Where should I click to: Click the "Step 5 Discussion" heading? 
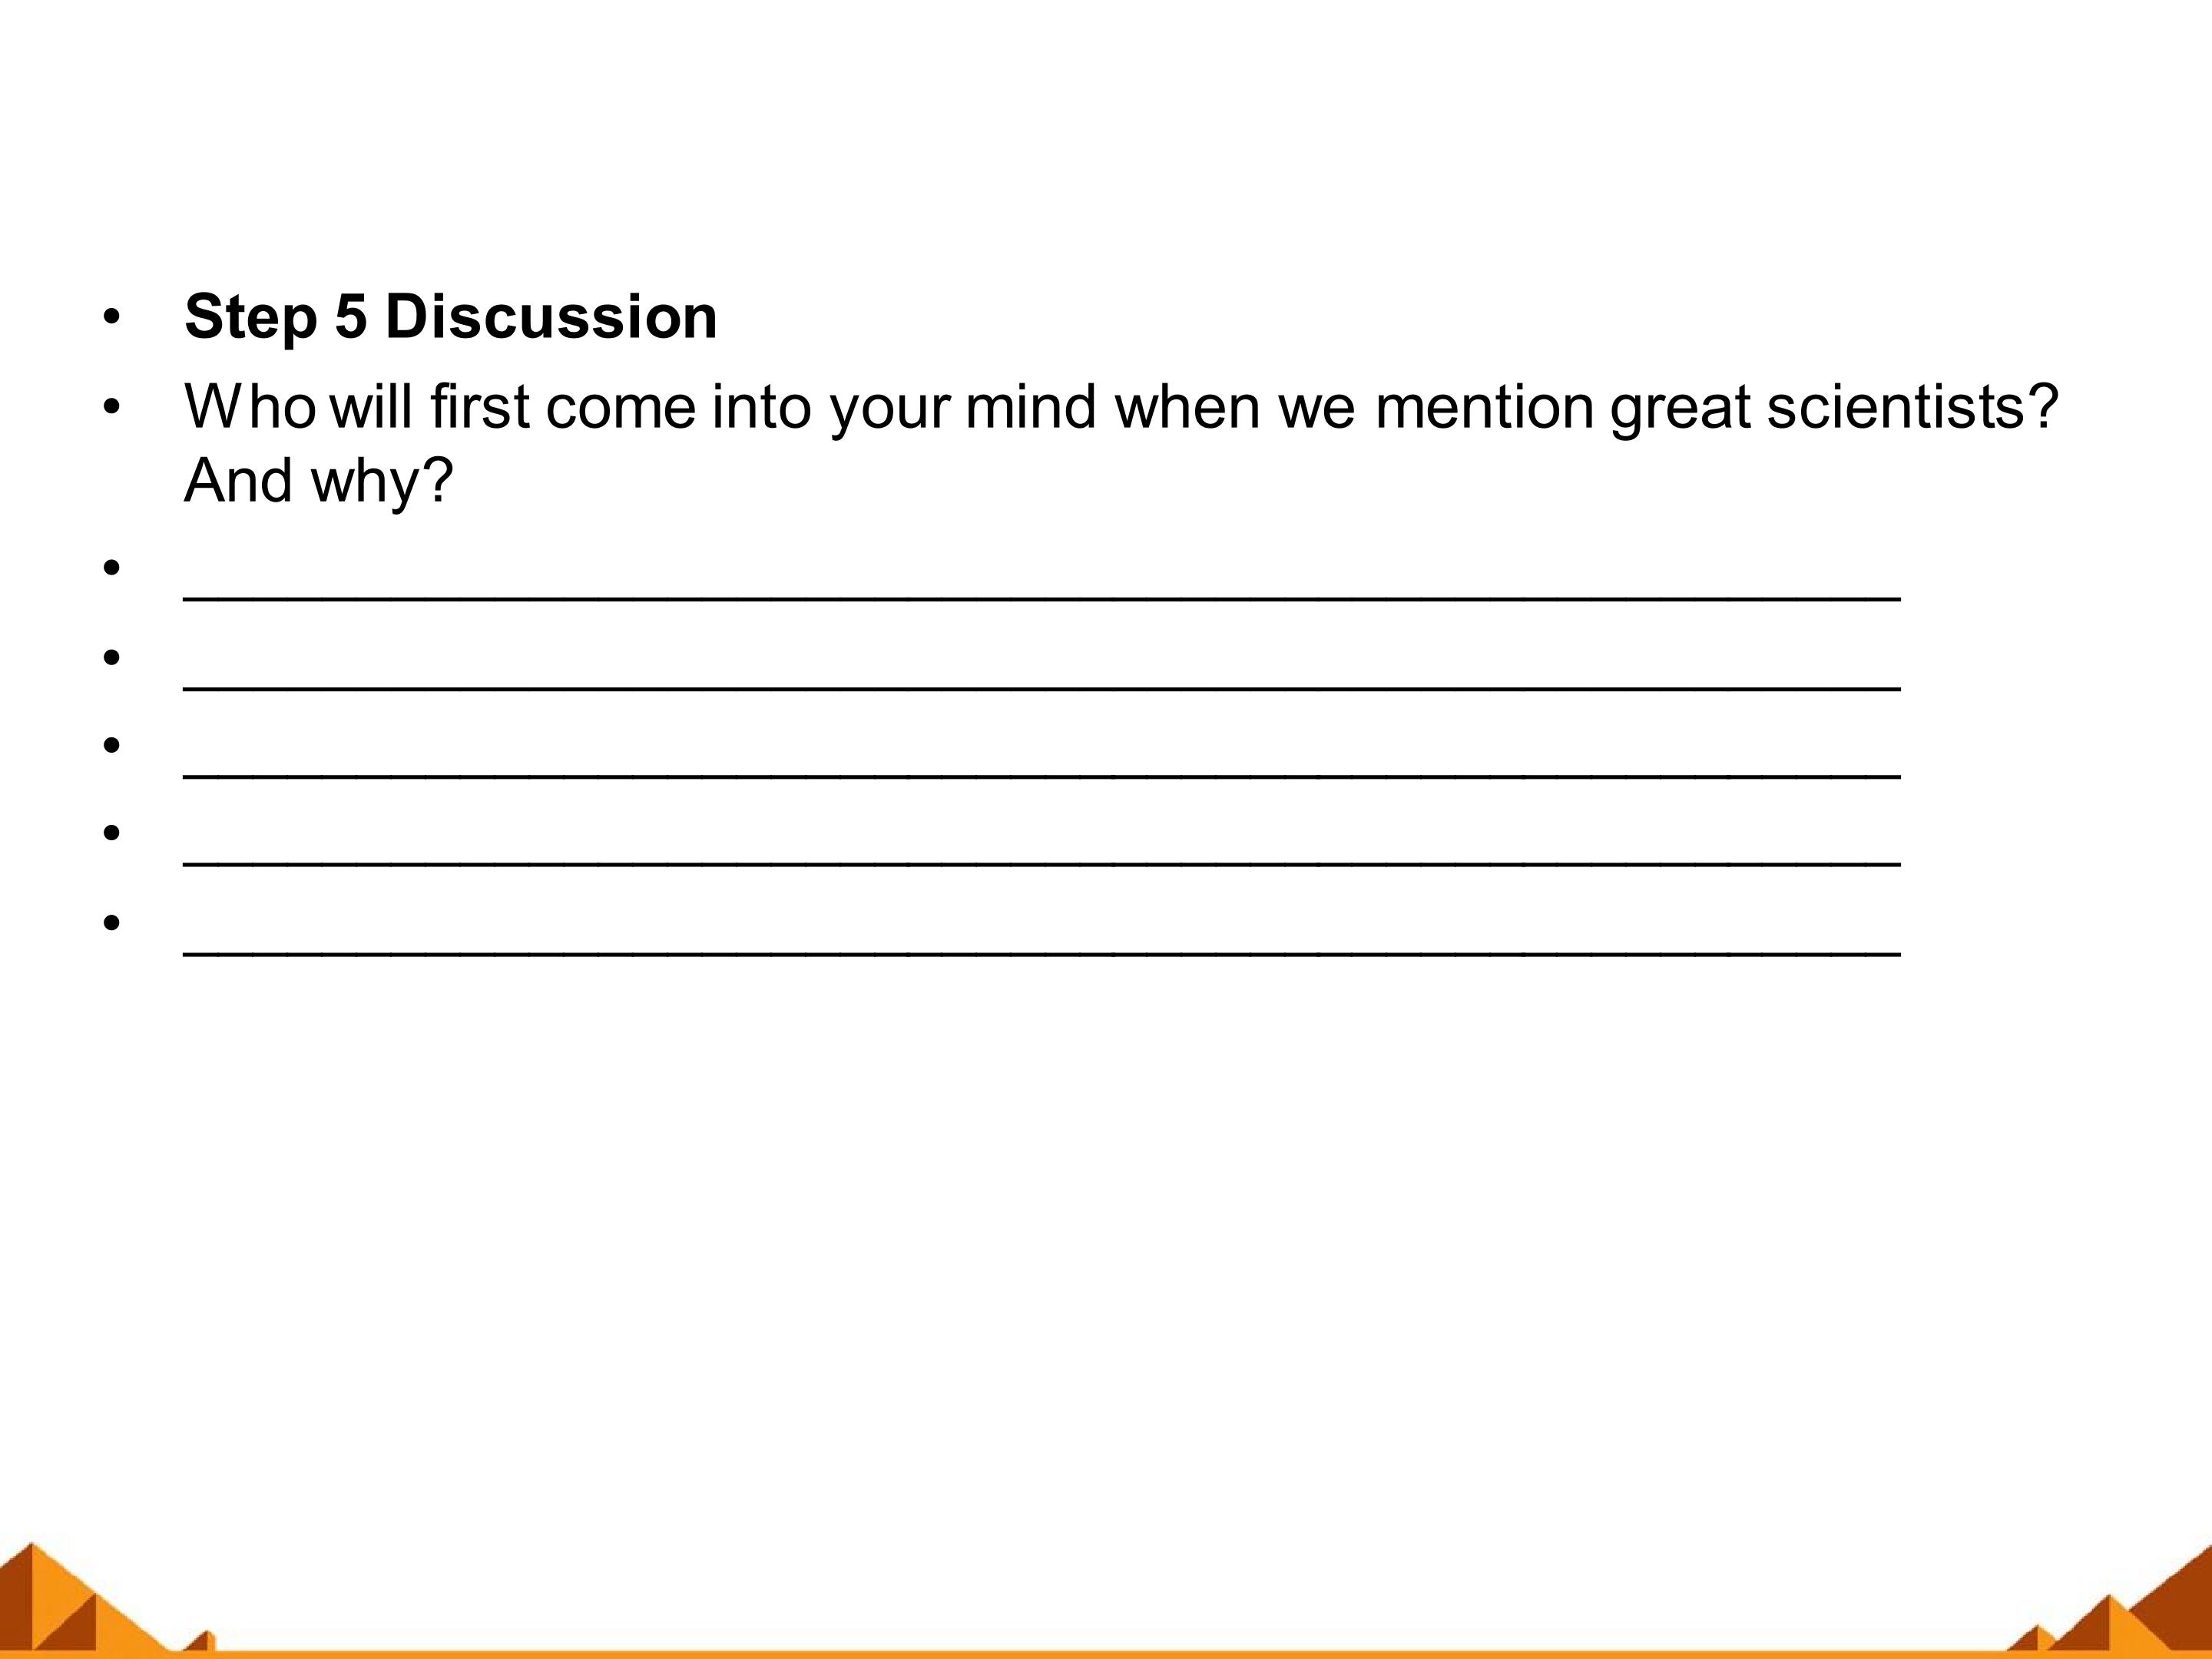pyautogui.click(x=451, y=317)
